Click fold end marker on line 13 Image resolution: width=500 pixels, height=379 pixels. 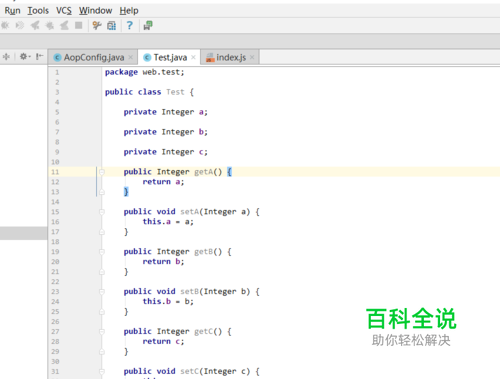coord(102,192)
